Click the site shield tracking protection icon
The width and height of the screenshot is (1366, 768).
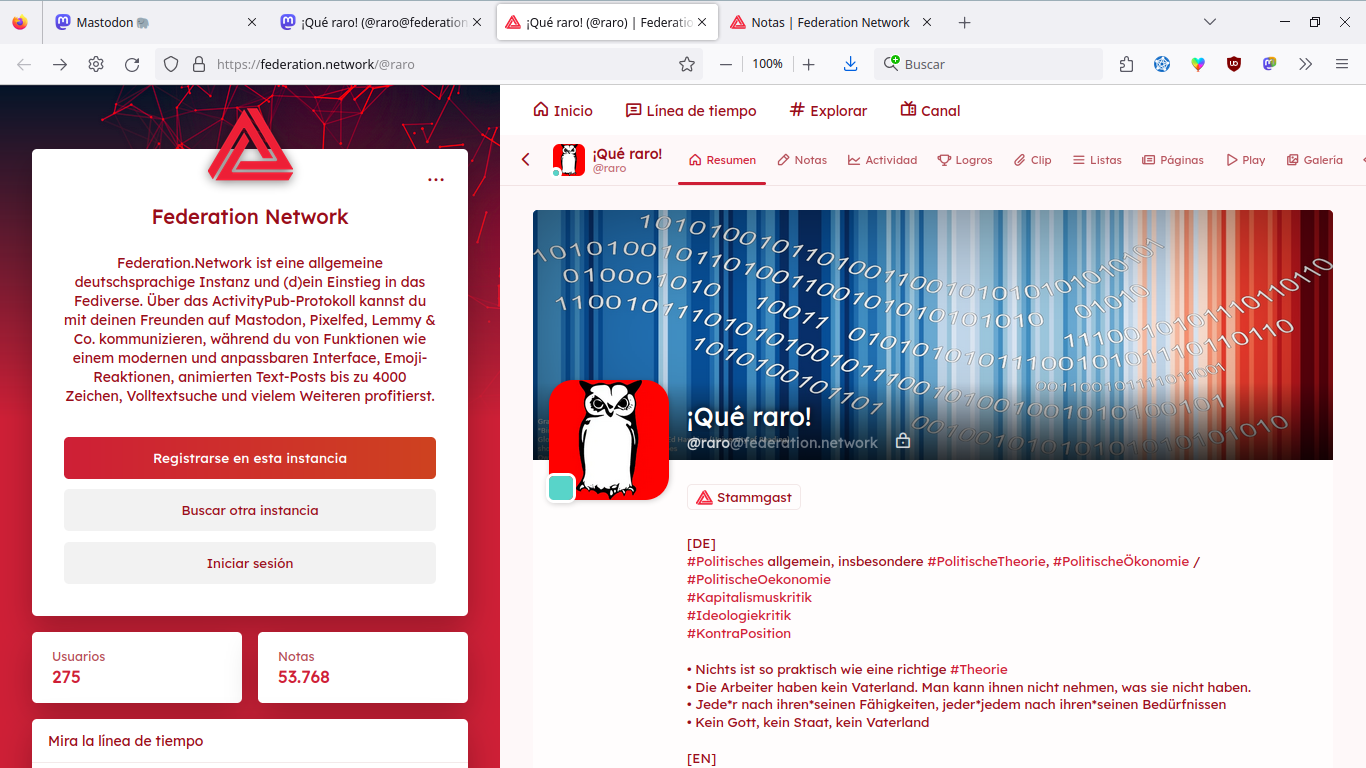pos(171,64)
